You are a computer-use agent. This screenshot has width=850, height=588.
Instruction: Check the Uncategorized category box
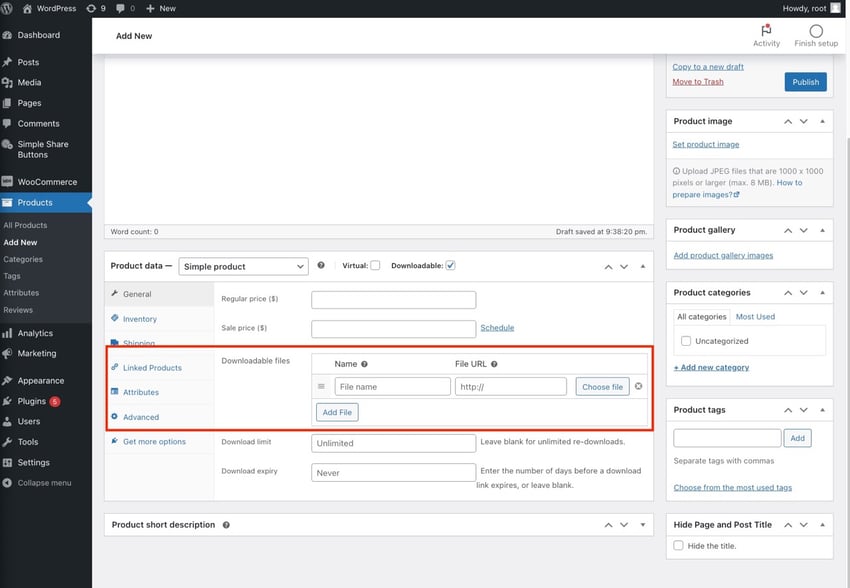[x=686, y=341]
